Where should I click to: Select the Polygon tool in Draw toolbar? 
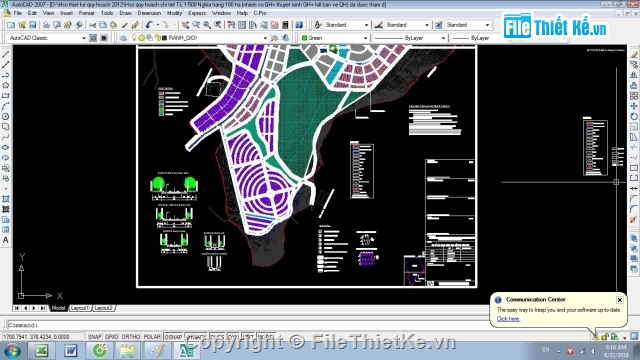coord(6,85)
